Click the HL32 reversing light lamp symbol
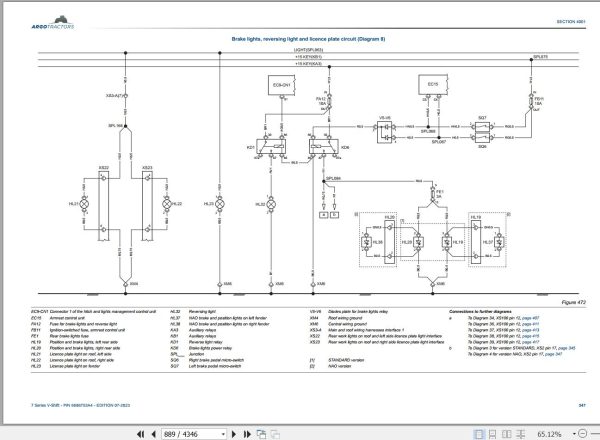 pos(271,204)
